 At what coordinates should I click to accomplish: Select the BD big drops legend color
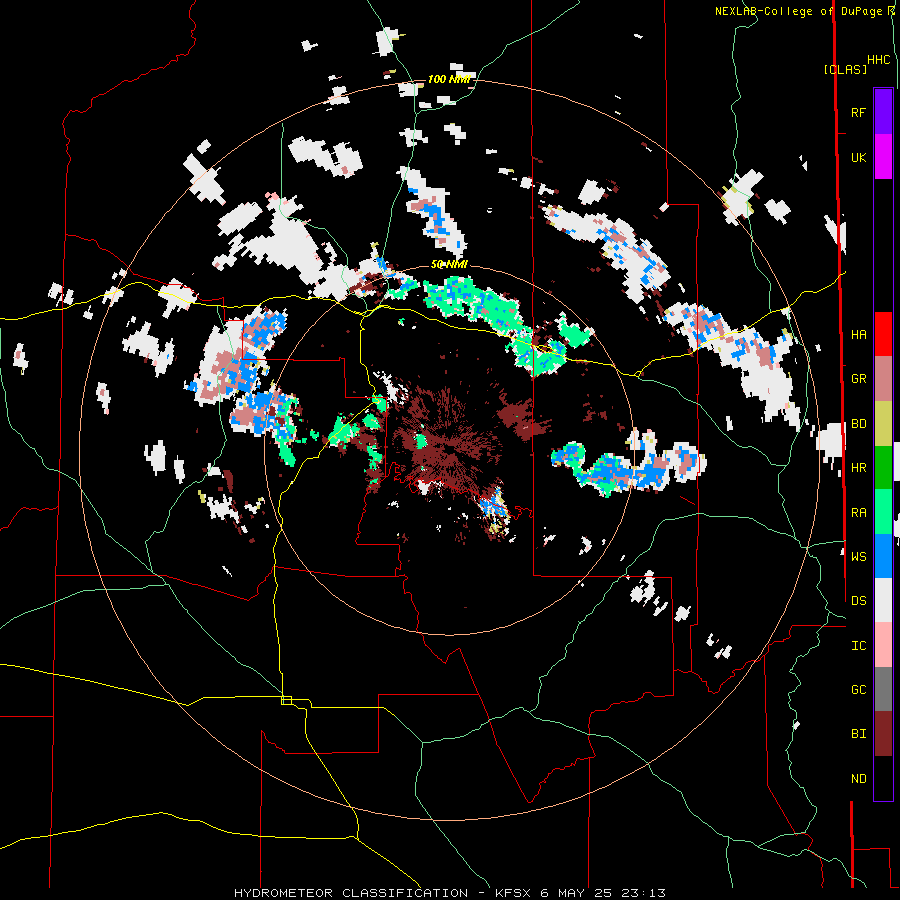tap(883, 423)
